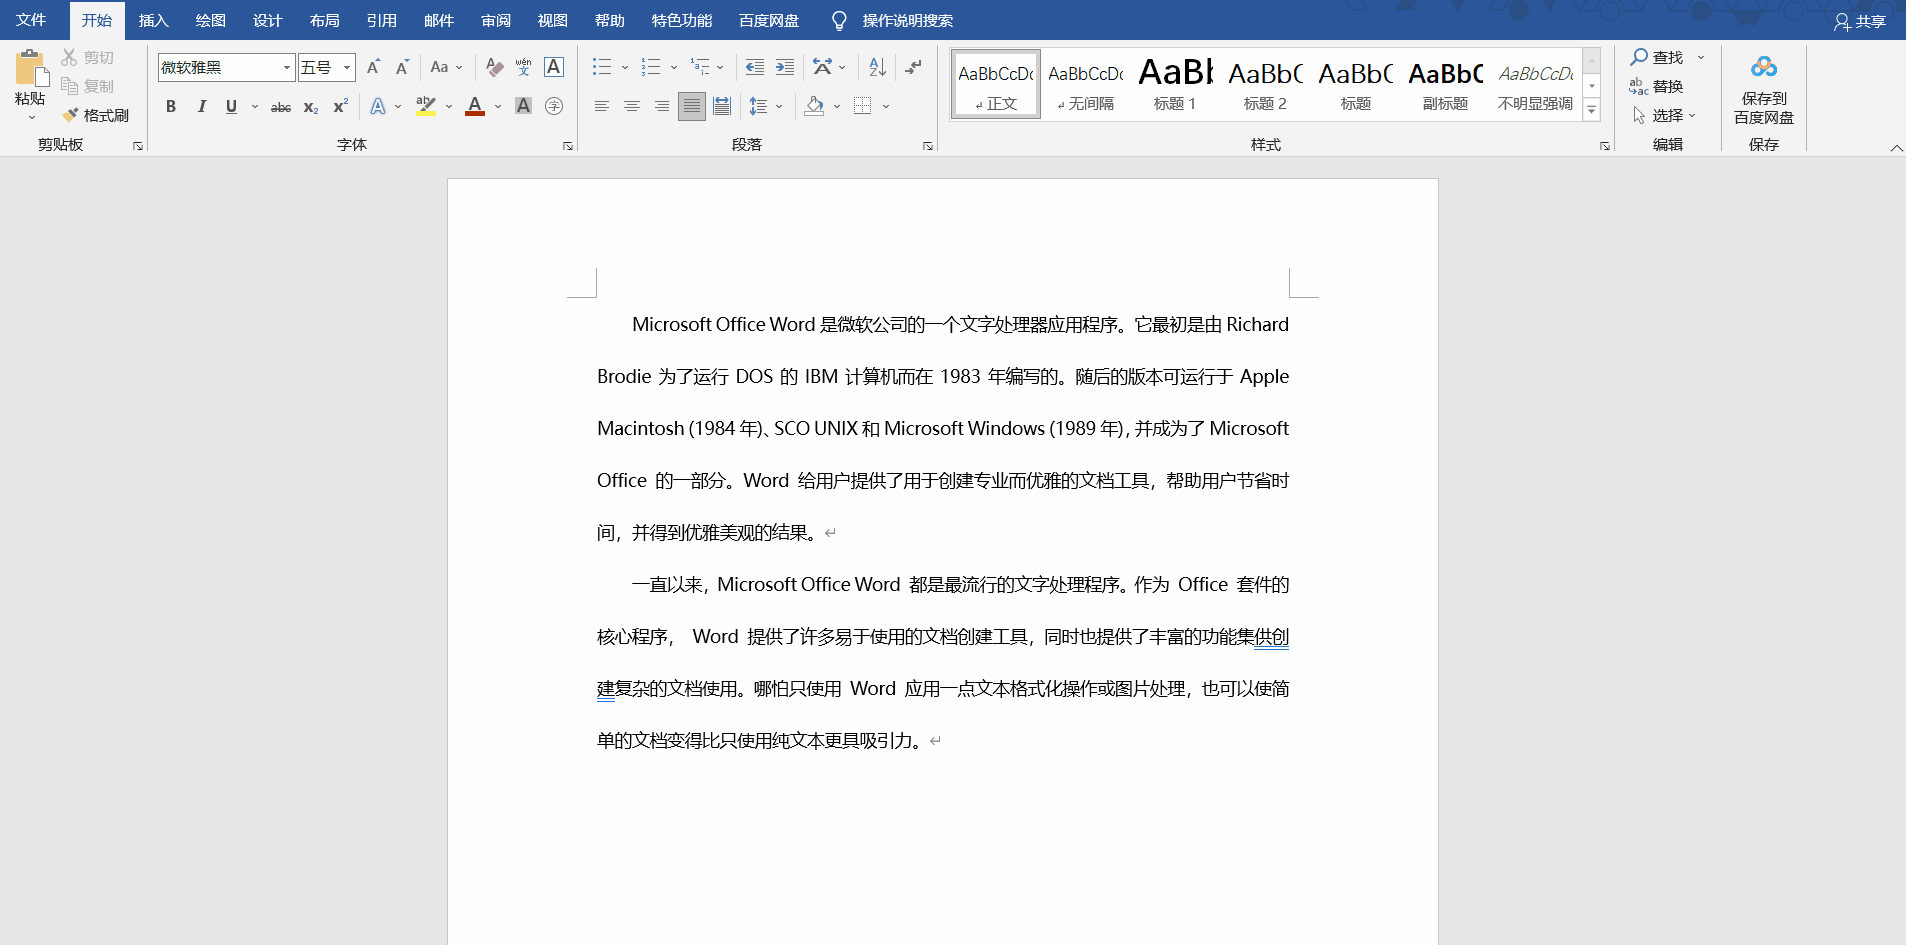1906x945 pixels.
Task: Open Asian layout (character scaling) tool
Action: tap(822, 67)
